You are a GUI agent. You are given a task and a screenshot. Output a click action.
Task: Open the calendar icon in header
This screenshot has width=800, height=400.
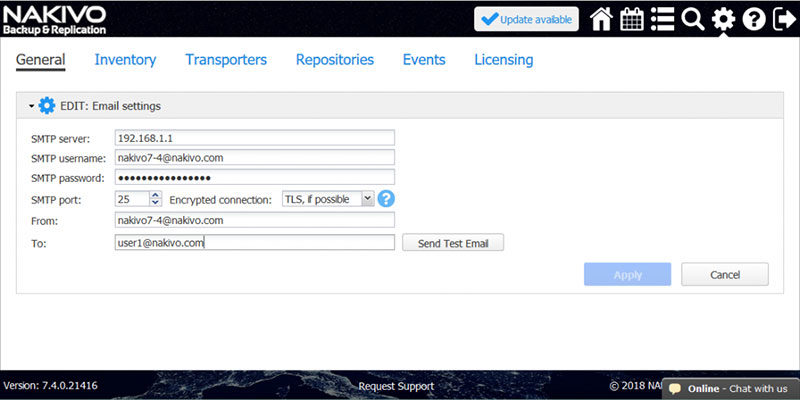pos(632,19)
